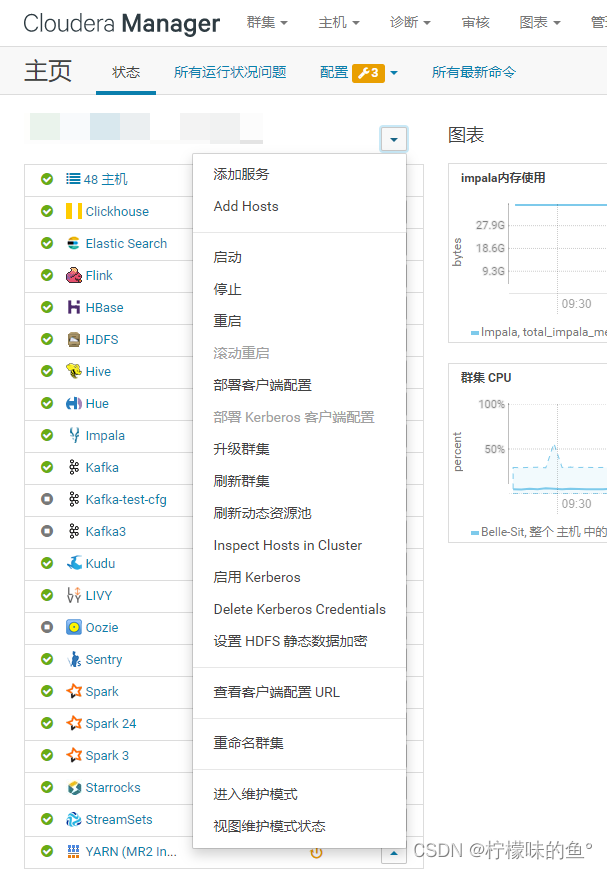
Task: Click the HBase service icon
Action: tap(74, 307)
